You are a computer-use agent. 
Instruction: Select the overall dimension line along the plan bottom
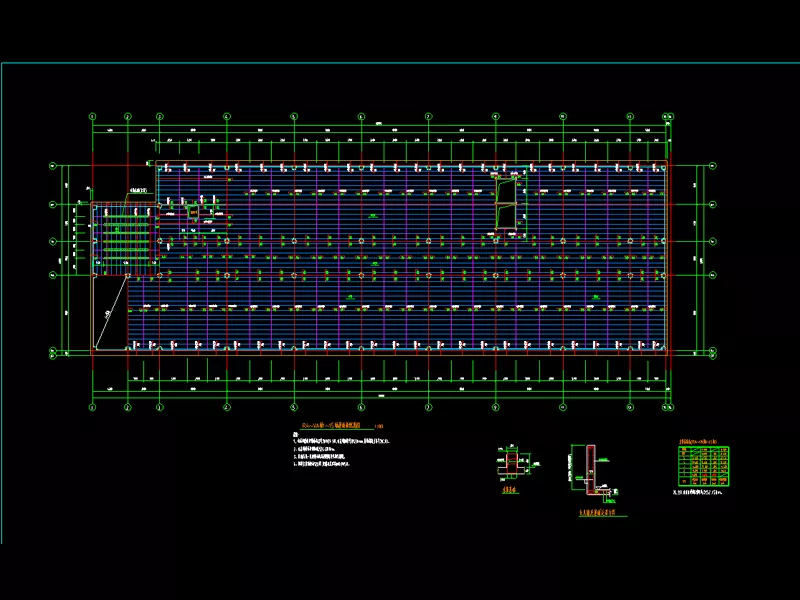(x=380, y=398)
